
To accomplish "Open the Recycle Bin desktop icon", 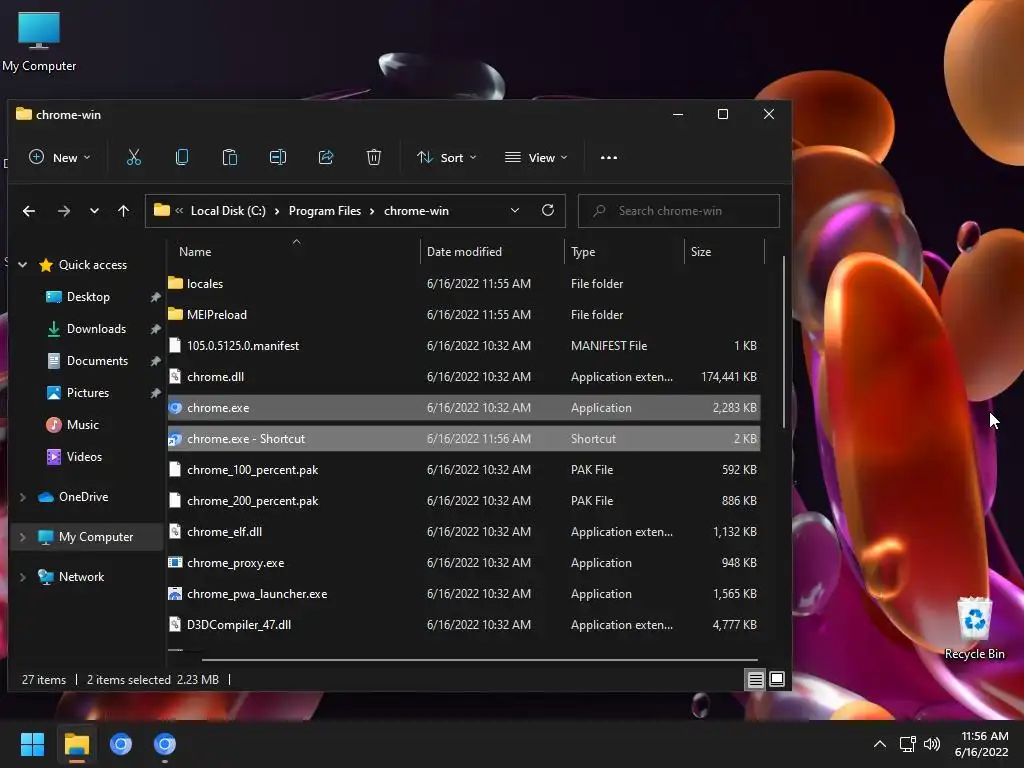I will [x=974, y=628].
